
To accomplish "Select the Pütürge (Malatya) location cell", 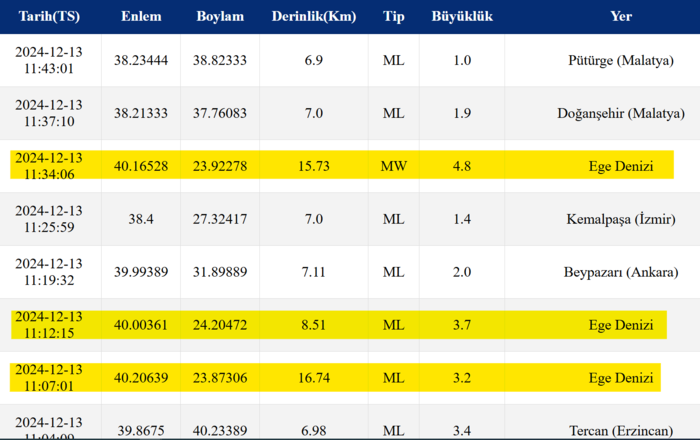I will (620, 60).
